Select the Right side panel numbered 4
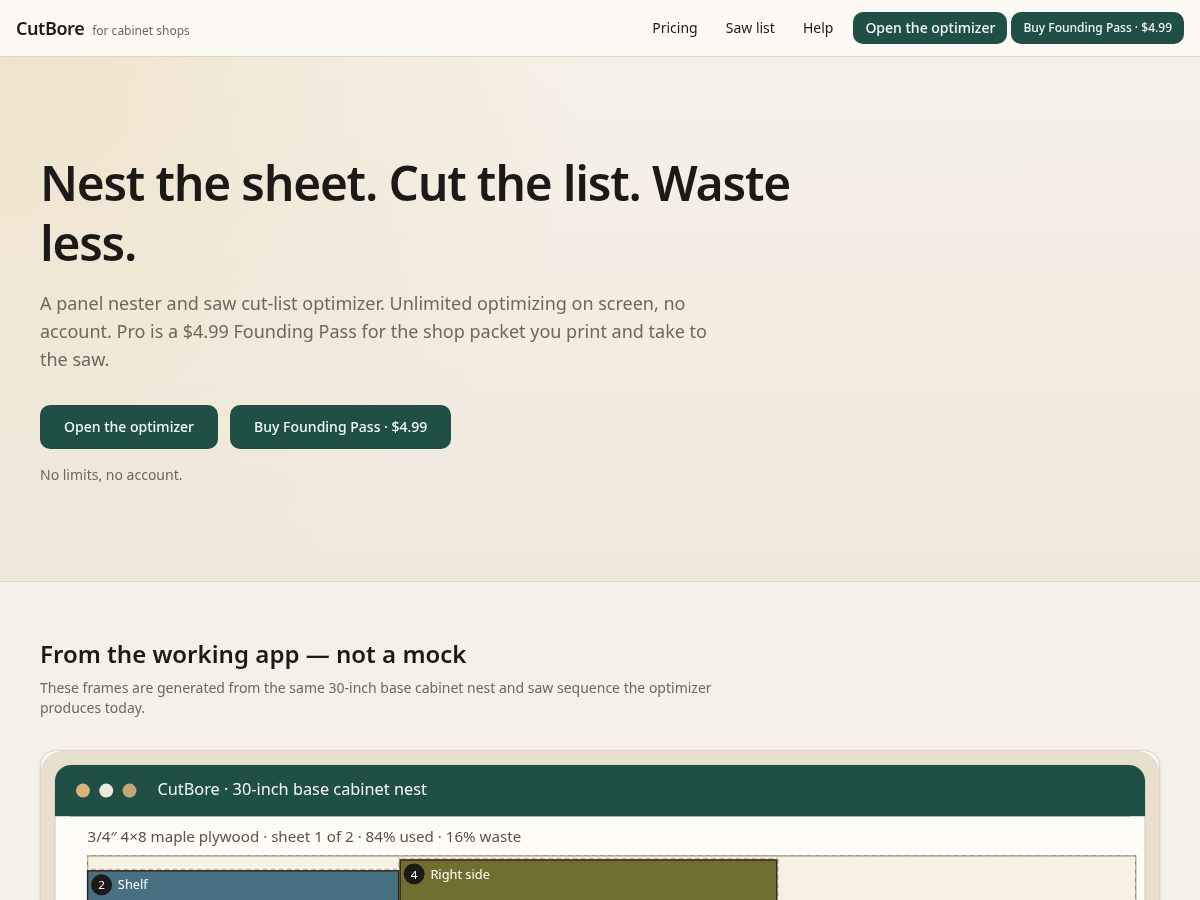 coord(588,880)
